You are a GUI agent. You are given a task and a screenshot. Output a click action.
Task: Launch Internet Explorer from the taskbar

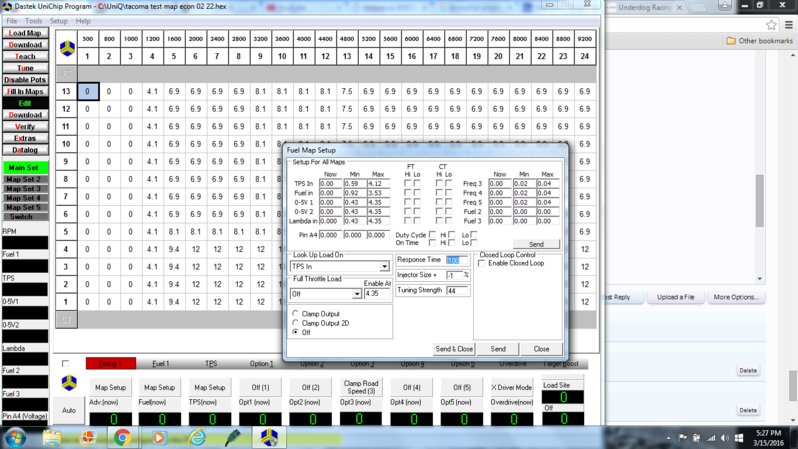tap(196, 438)
